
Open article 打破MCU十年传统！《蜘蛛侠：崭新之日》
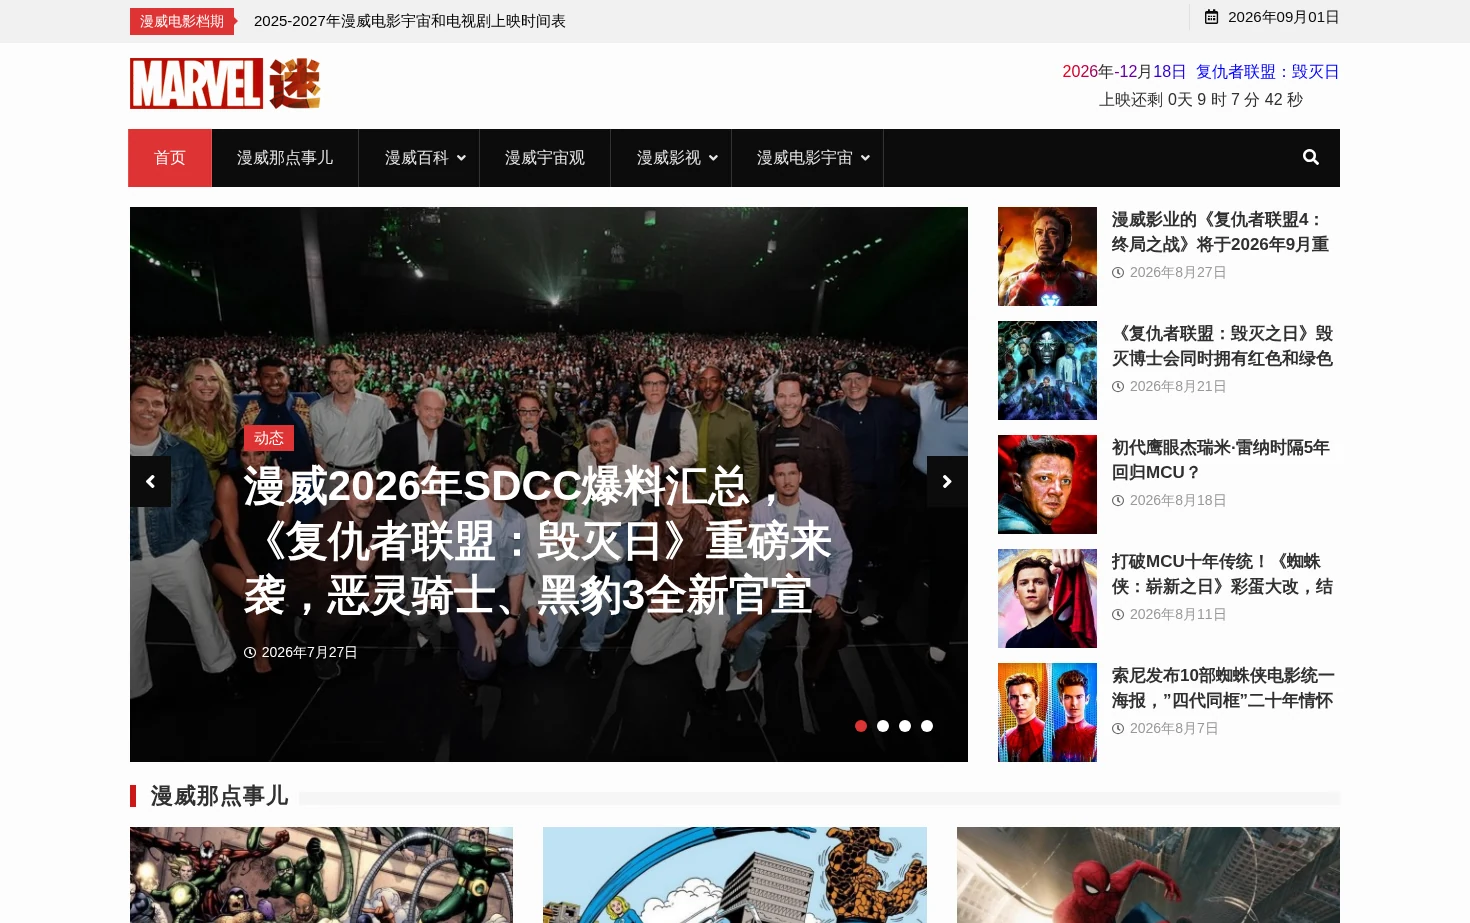(1222, 574)
